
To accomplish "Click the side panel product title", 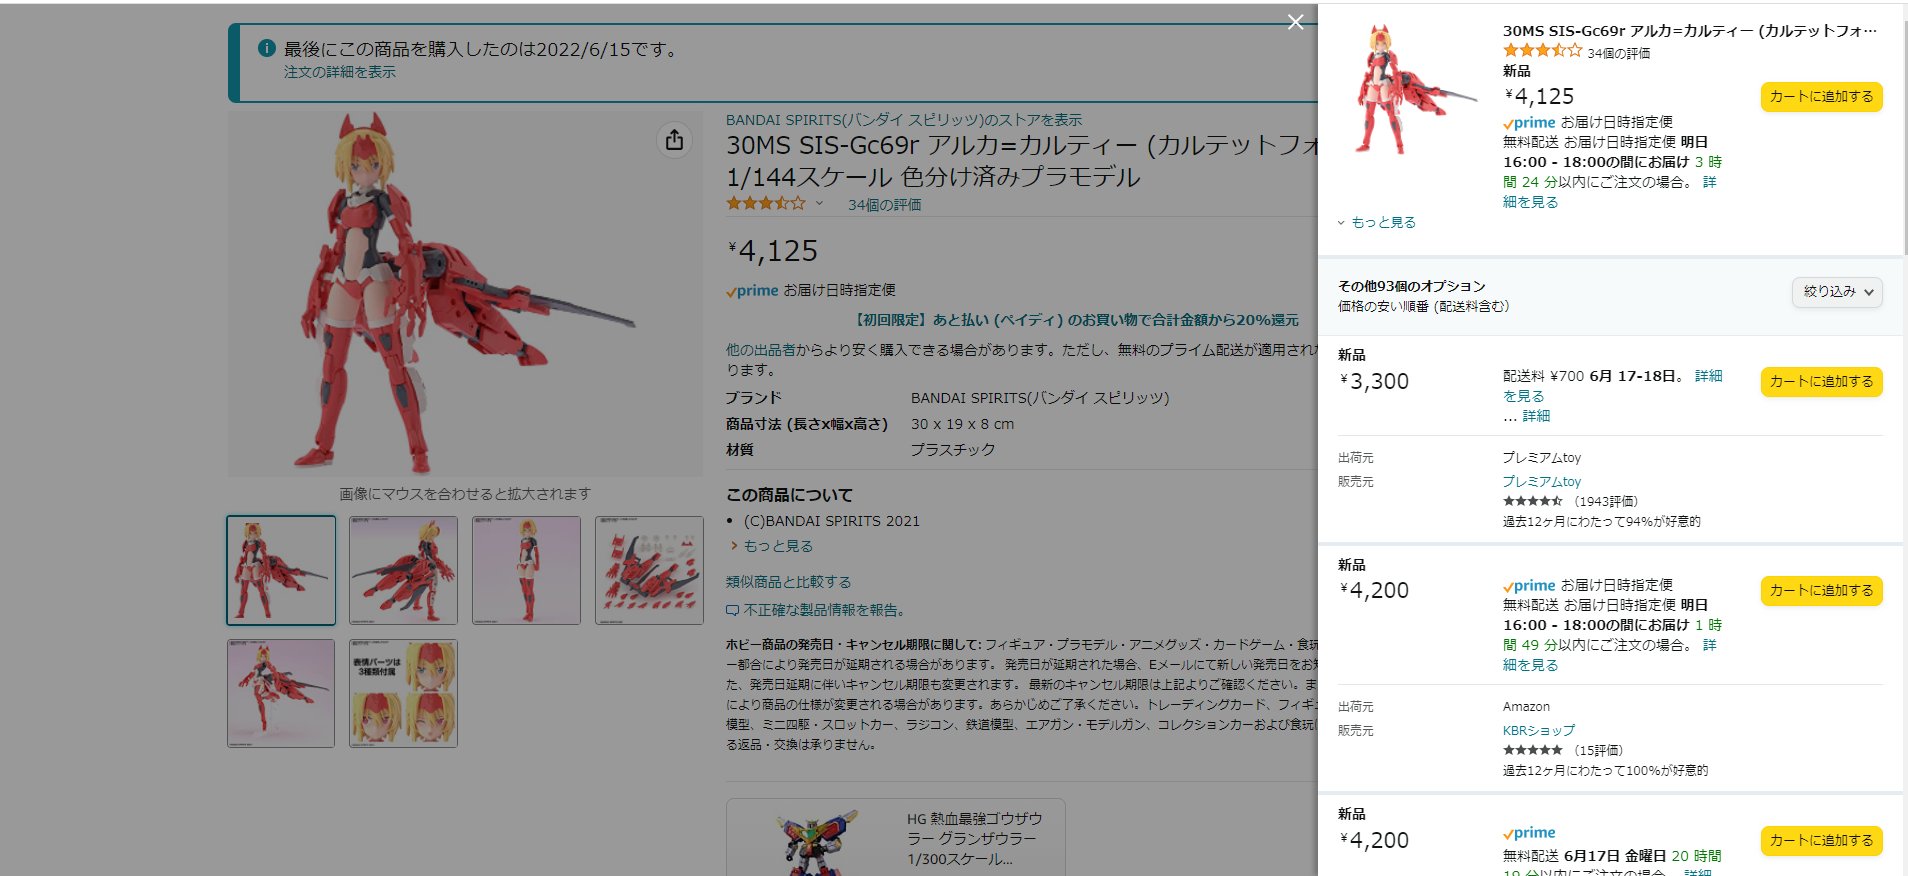I will click(x=1690, y=31).
